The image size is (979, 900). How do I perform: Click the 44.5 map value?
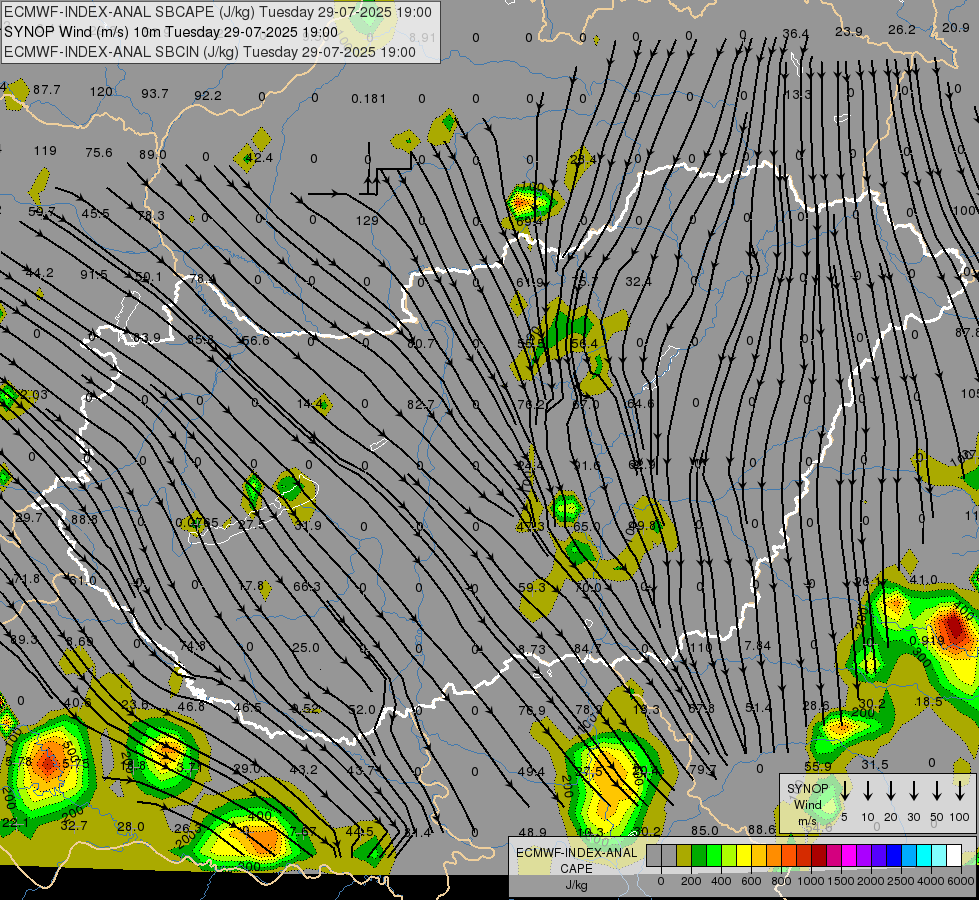[360, 831]
